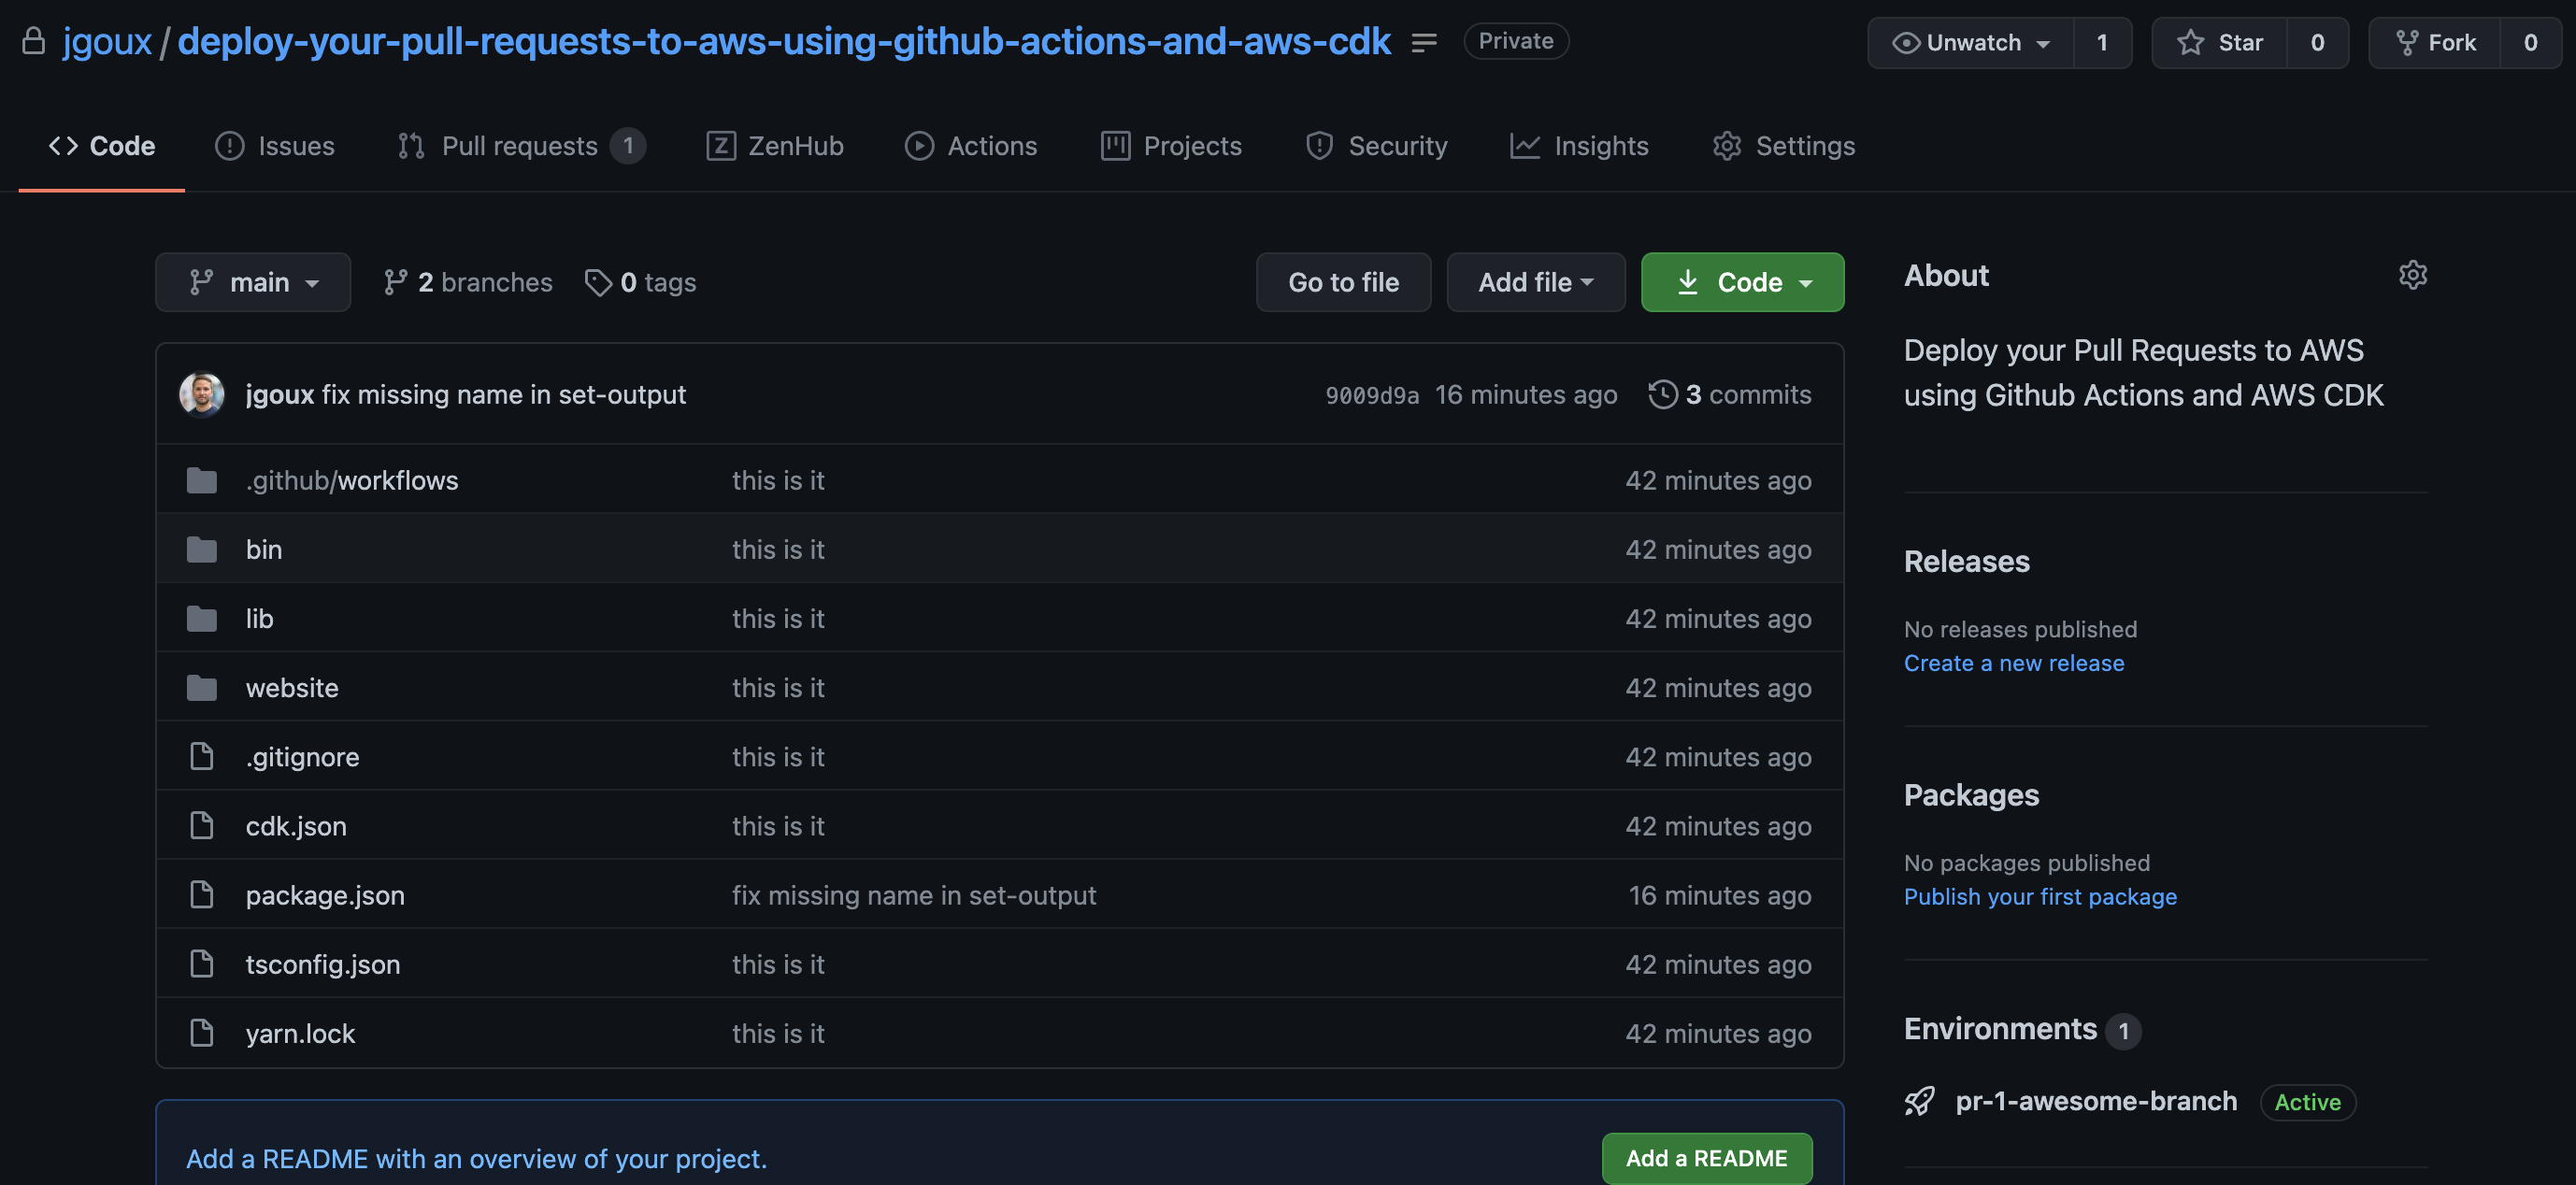The height and width of the screenshot is (1185, 2576).
Task: Click the branches icon beside 2 branches
Action: point(395,283)
